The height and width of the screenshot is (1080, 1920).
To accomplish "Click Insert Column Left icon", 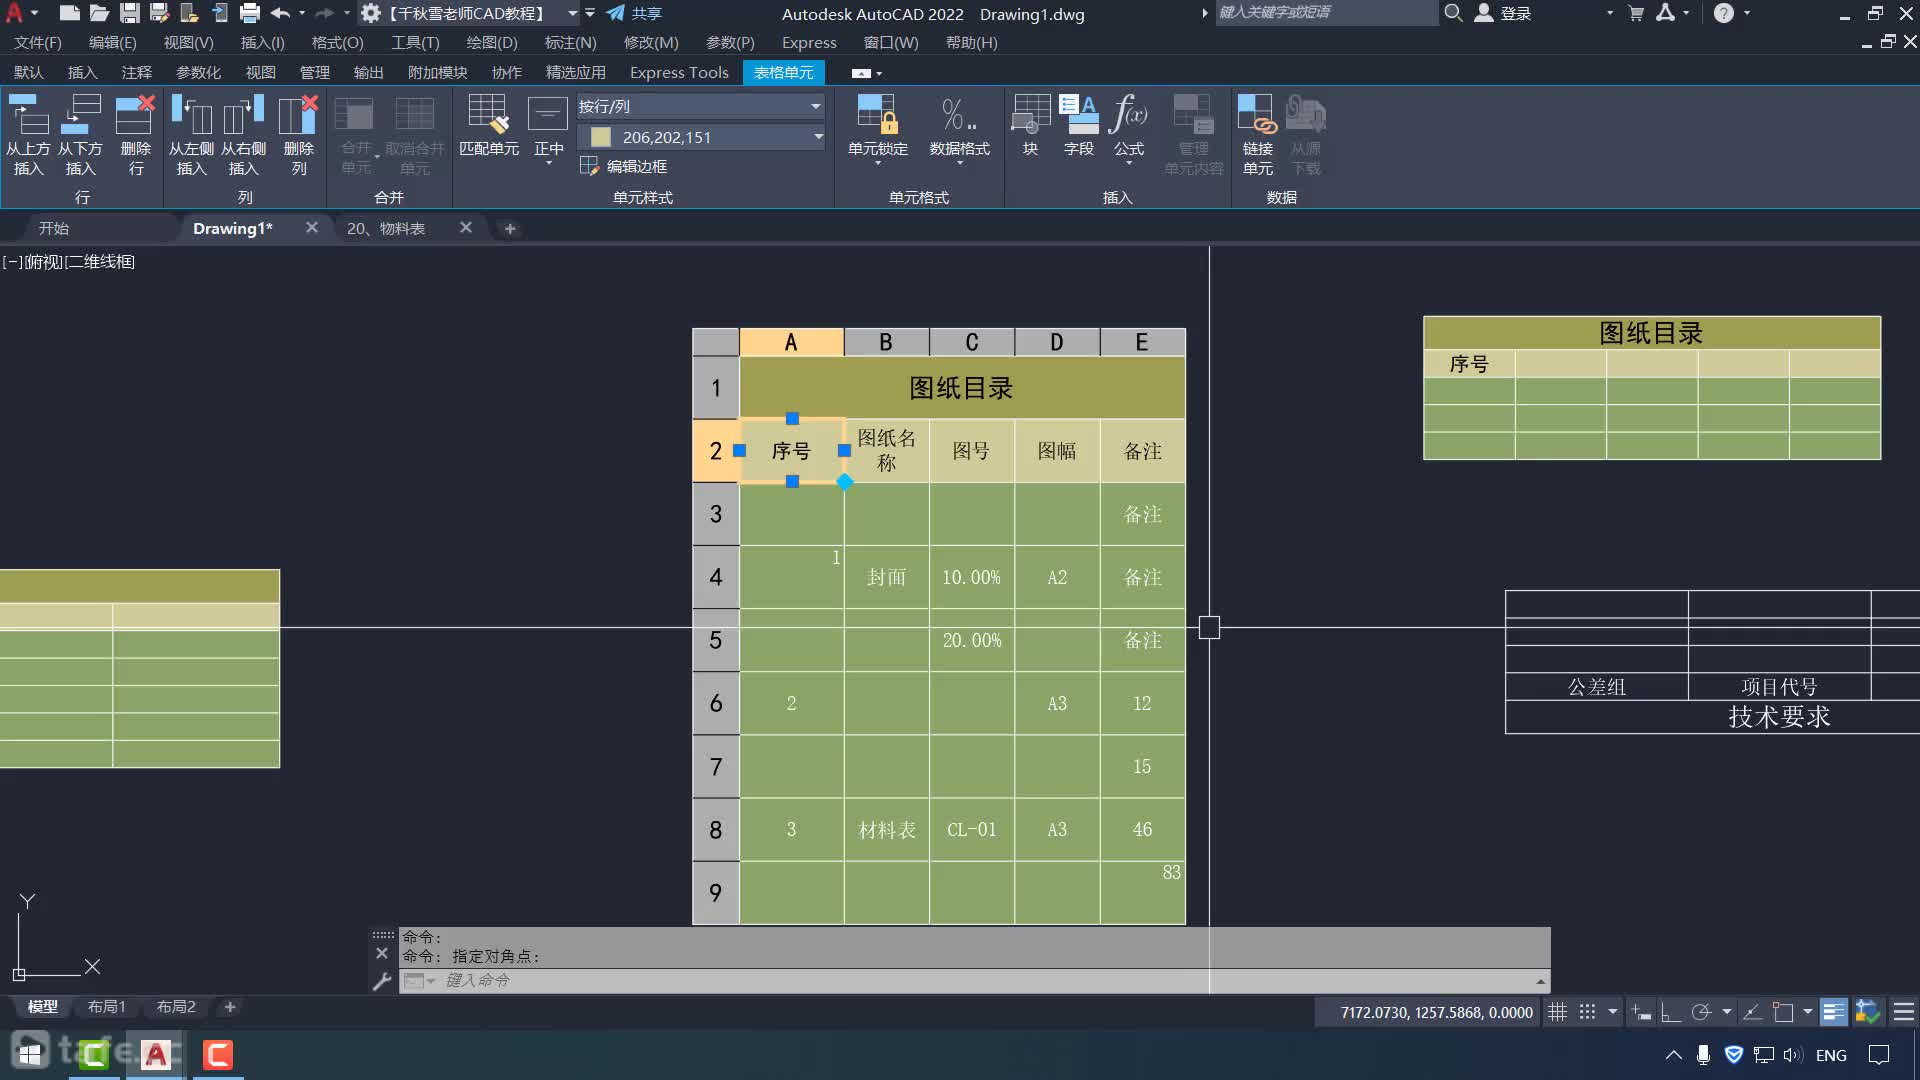I will tap(191, 115).
